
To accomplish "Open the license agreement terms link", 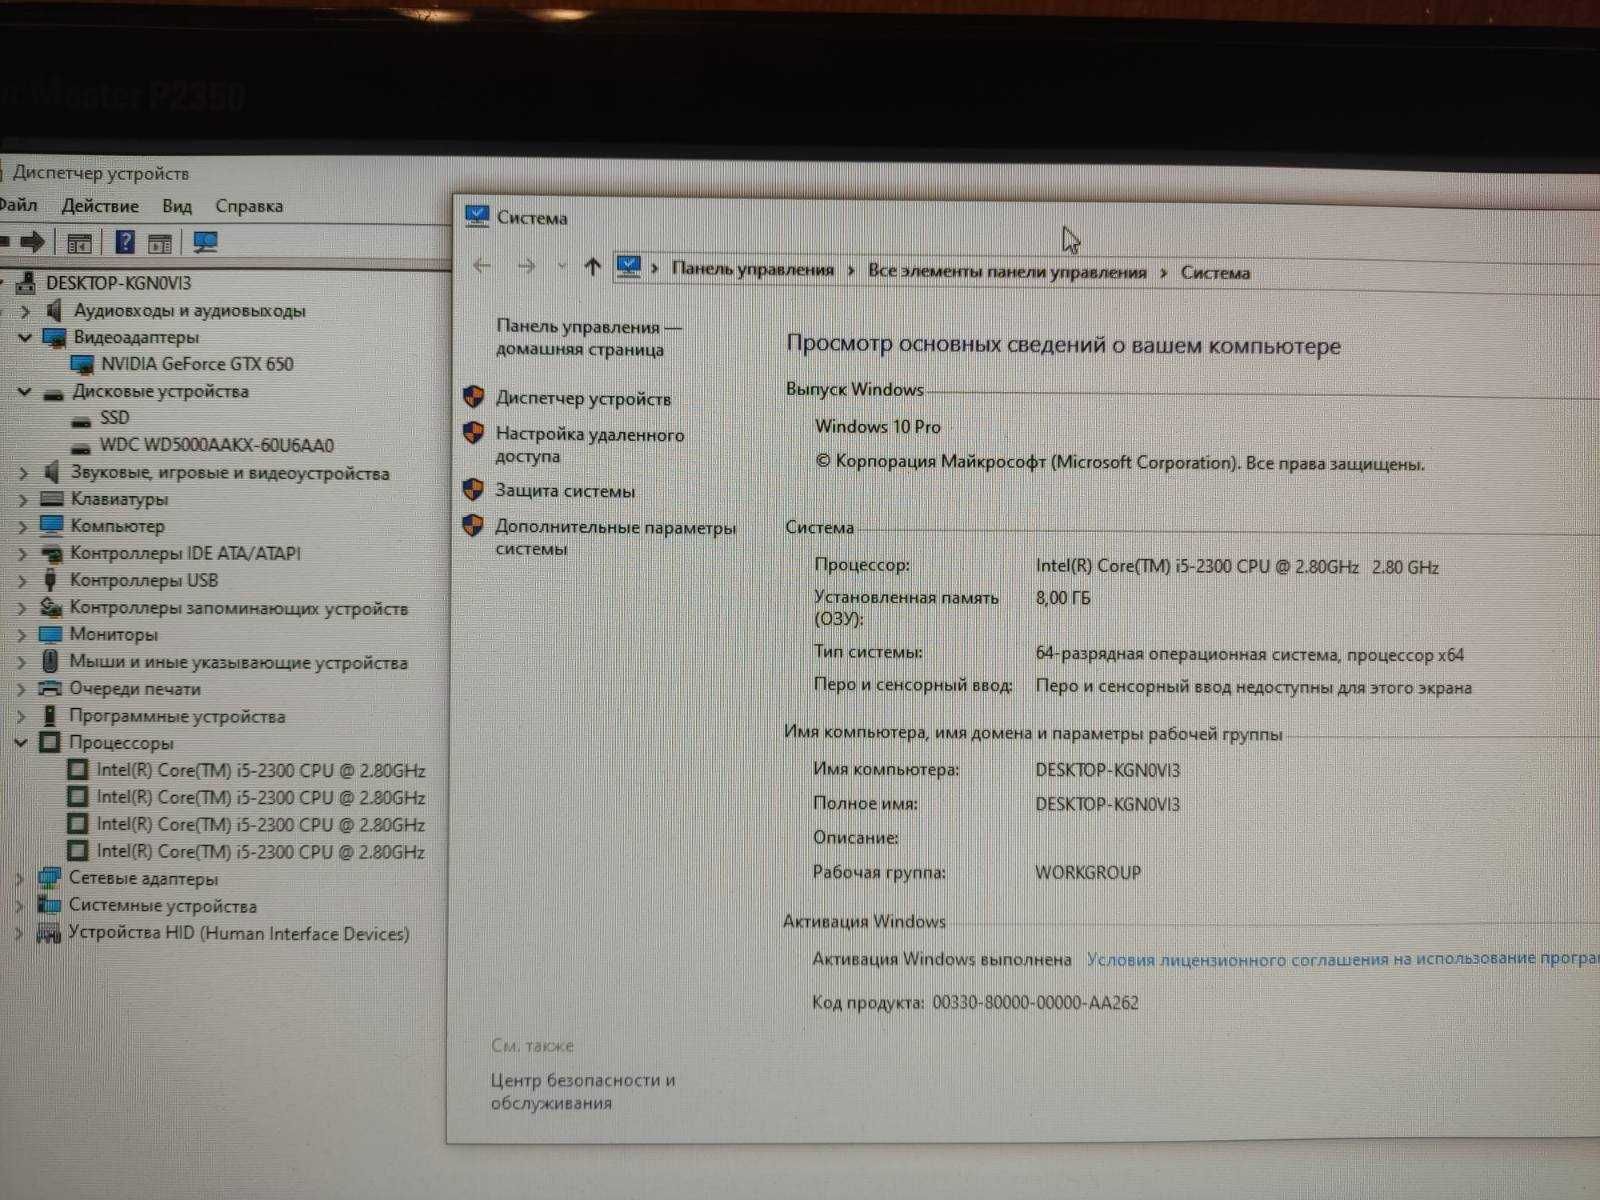I will (x=1343, y=959).
